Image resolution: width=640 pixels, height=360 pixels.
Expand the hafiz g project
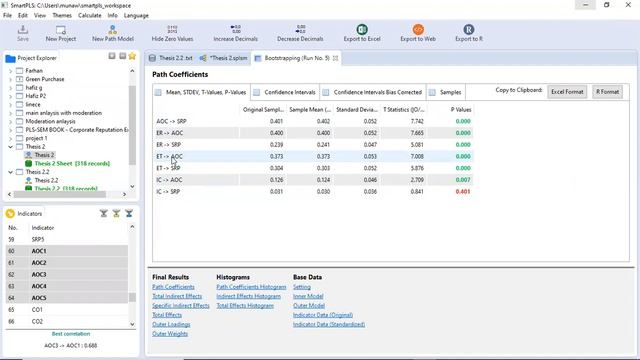(x=10, y=88)
